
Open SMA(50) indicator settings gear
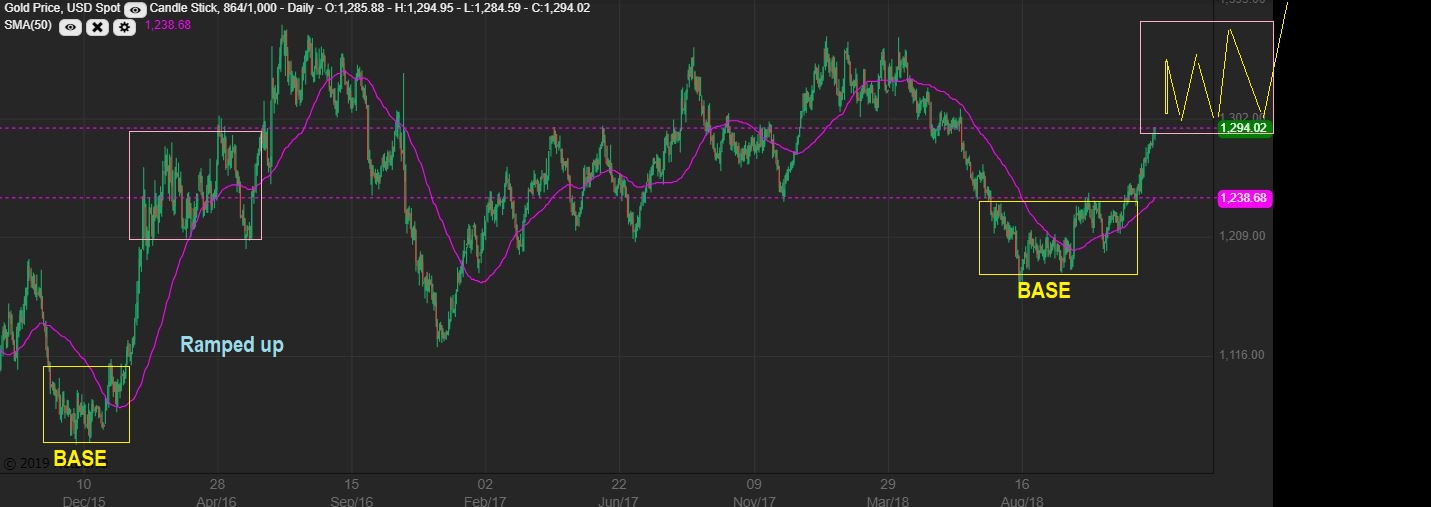(x=124, y=27)
